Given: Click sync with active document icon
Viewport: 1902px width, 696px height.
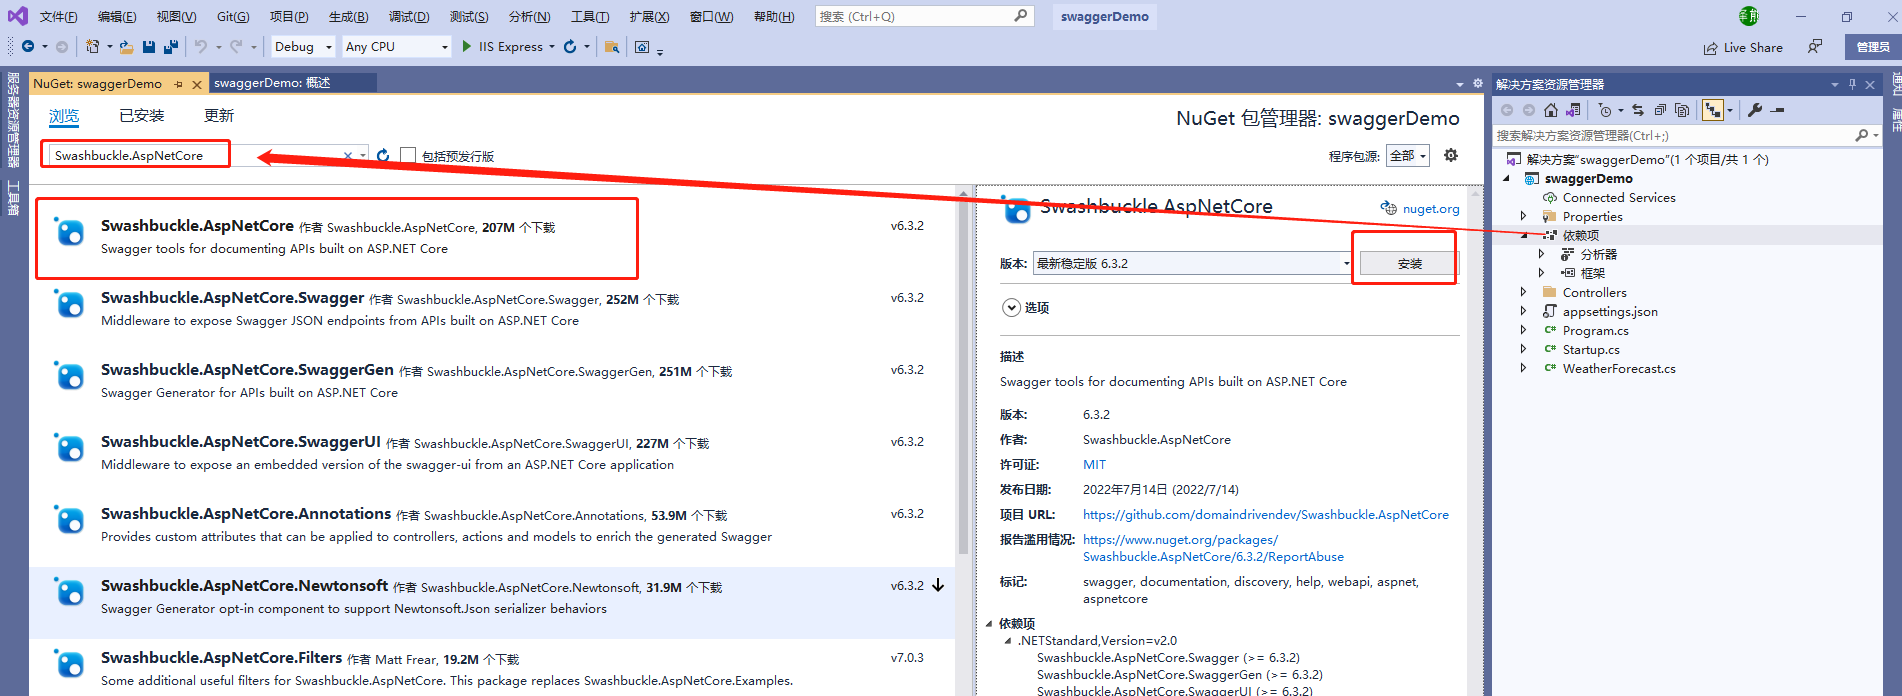Looking at the screenshot, I should pos(1638,110).
